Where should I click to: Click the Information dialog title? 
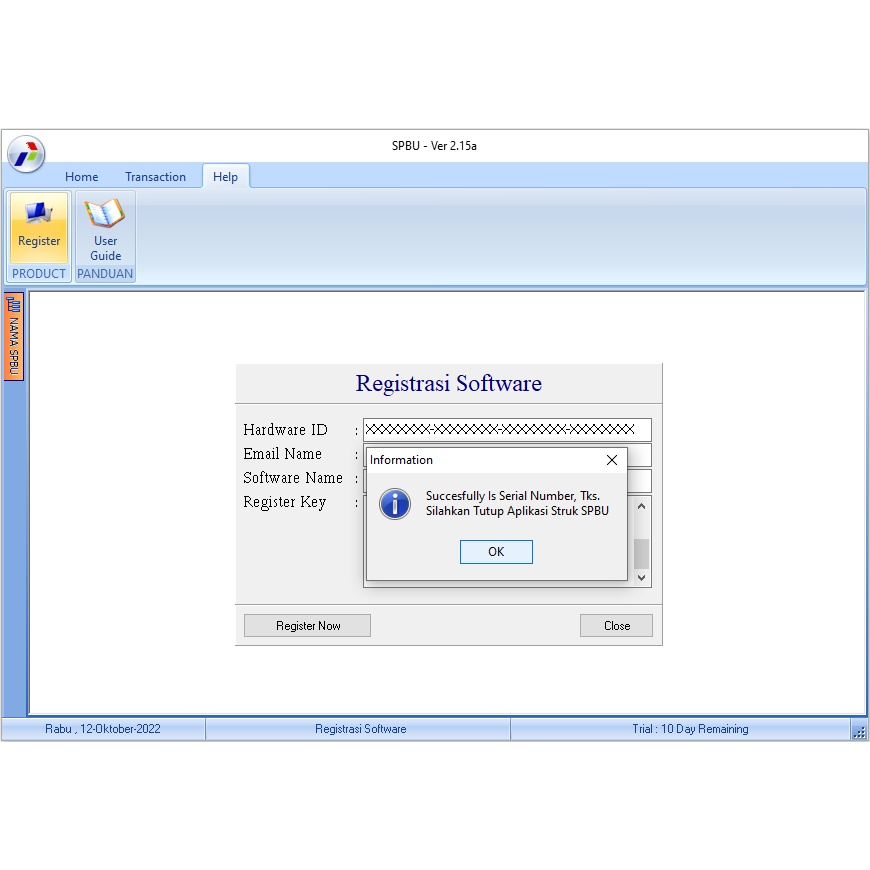[x=401, y=460]
